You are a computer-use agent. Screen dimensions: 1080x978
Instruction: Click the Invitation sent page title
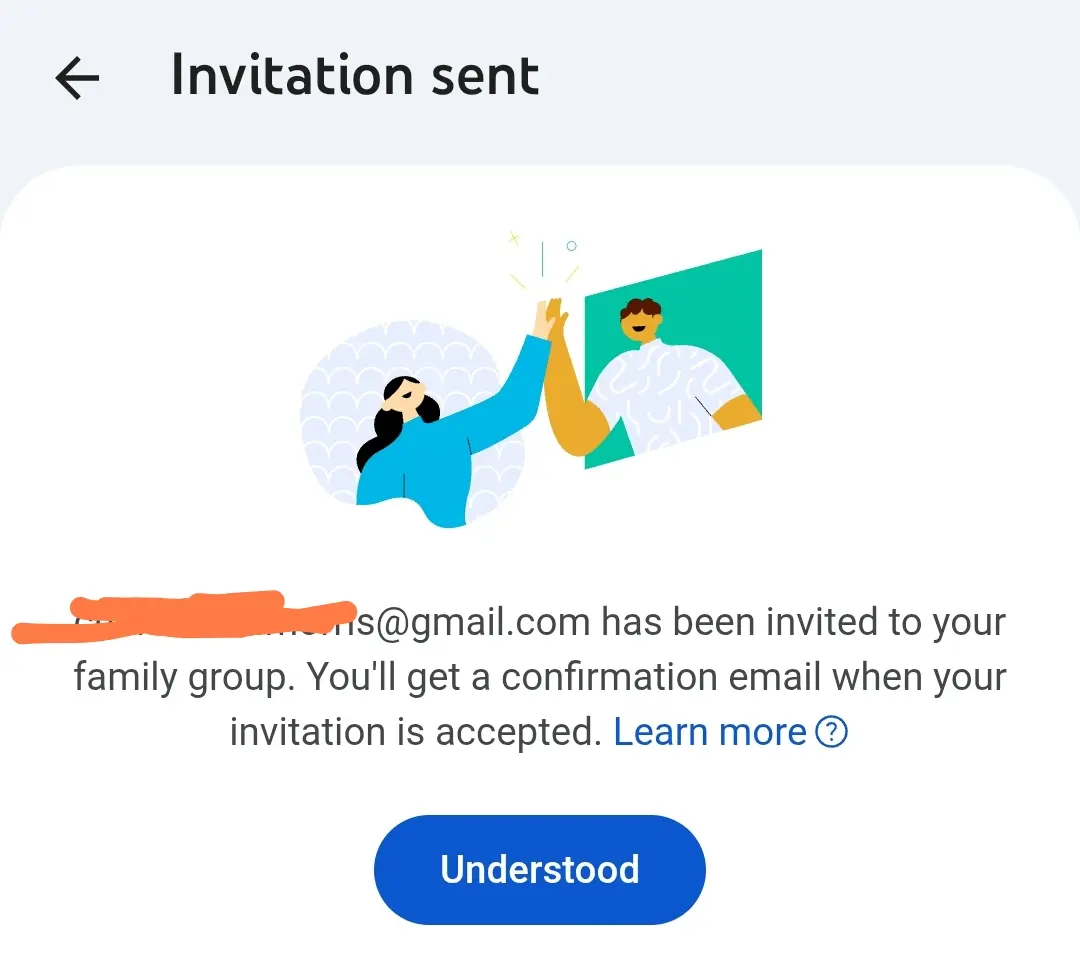tap(355, 76)
